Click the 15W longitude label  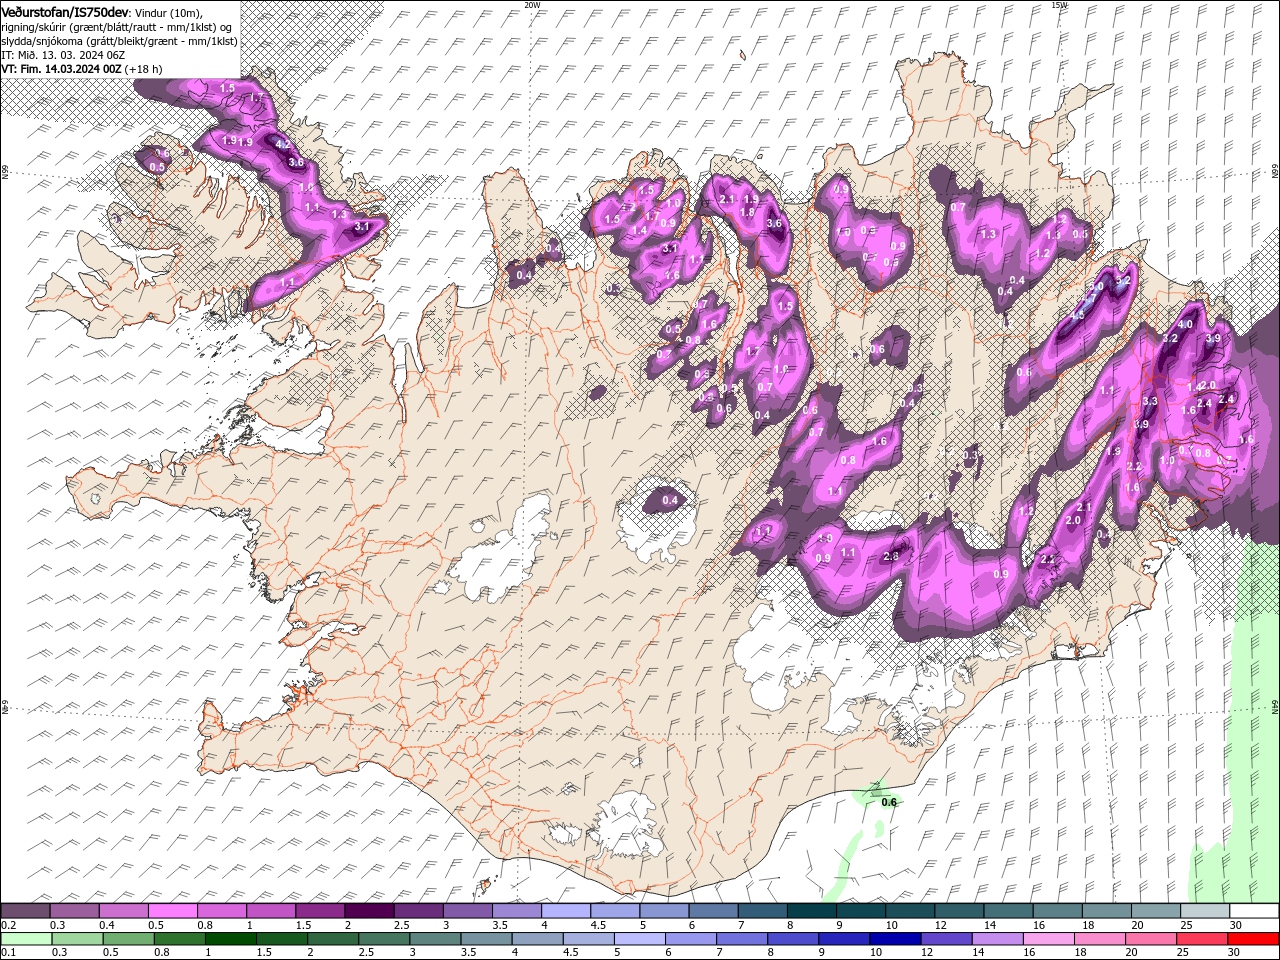click(x=1059, y=5)
